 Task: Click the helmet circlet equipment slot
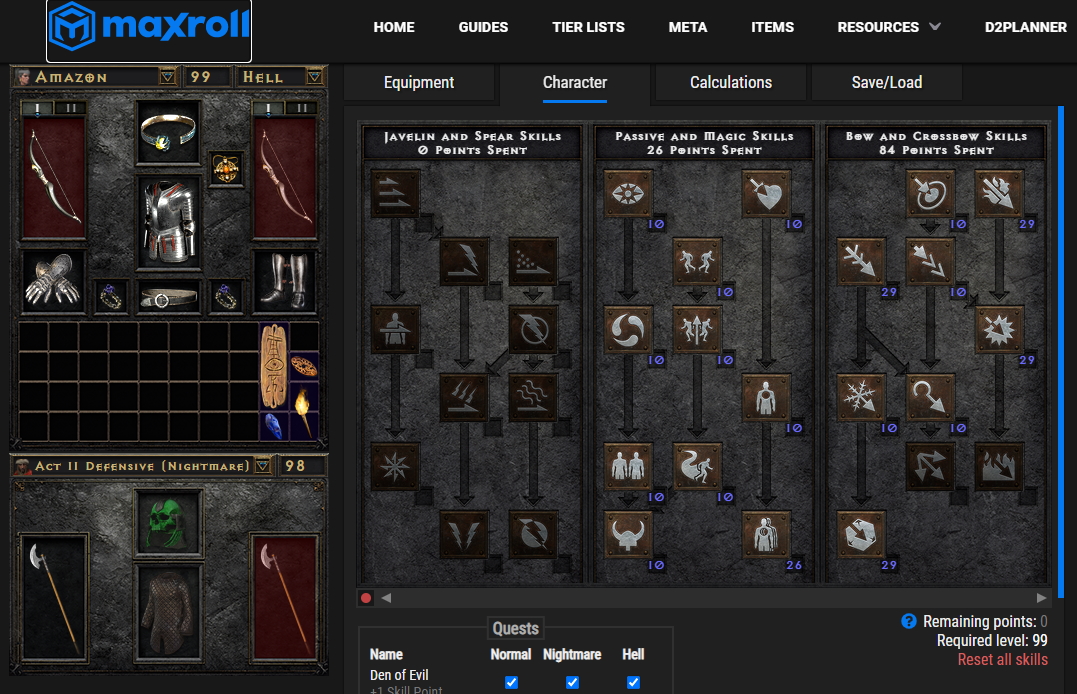[x=168, y=131]
